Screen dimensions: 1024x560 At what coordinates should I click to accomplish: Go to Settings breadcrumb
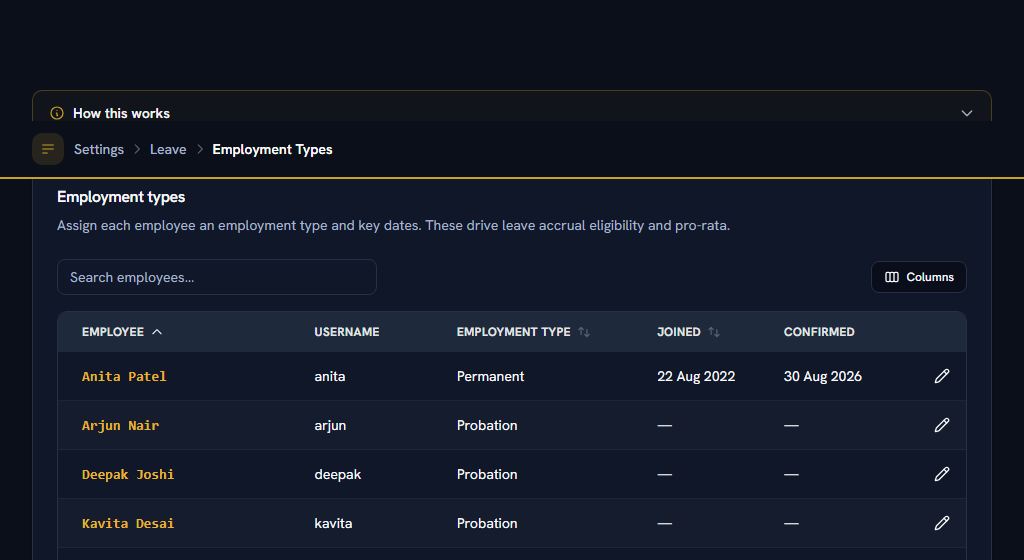99,149
